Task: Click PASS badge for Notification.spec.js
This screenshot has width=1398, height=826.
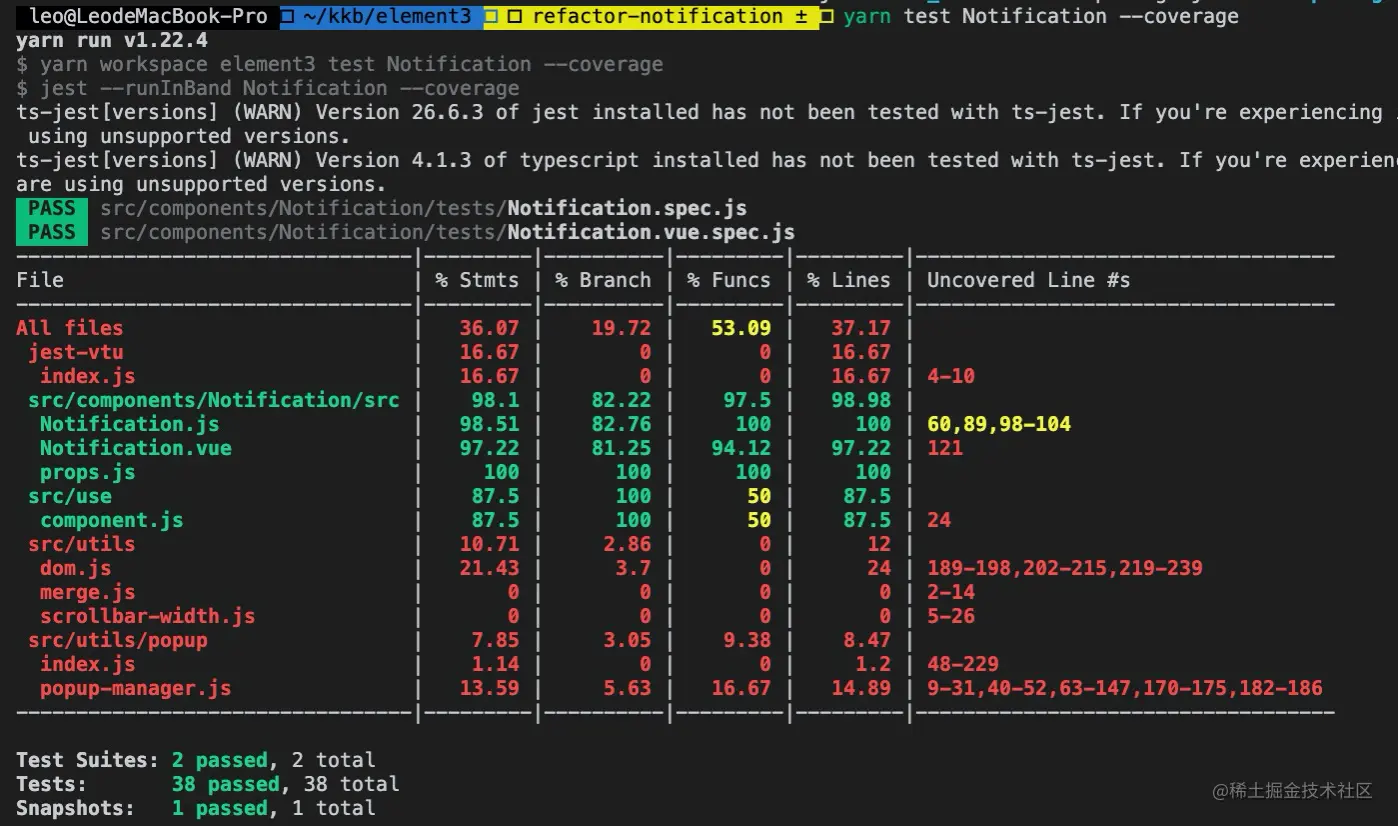Action: click(52, 208)
